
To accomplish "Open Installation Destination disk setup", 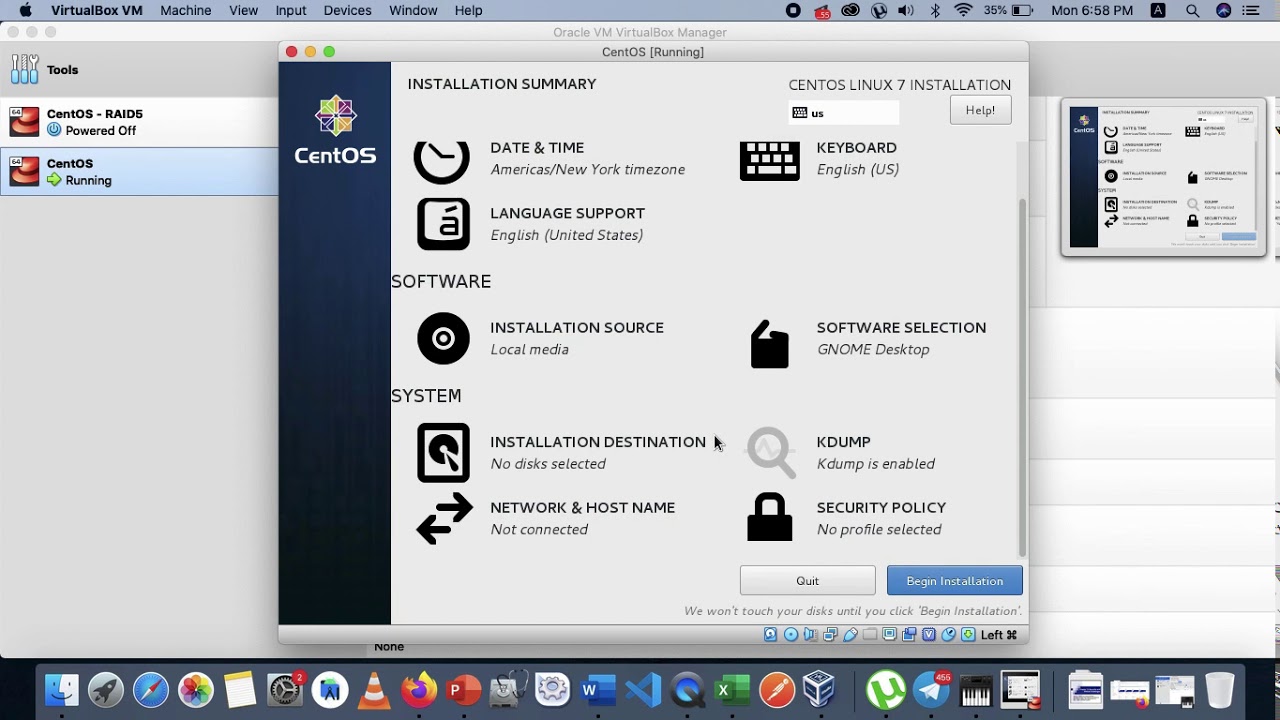I will [x=561, y=452].
